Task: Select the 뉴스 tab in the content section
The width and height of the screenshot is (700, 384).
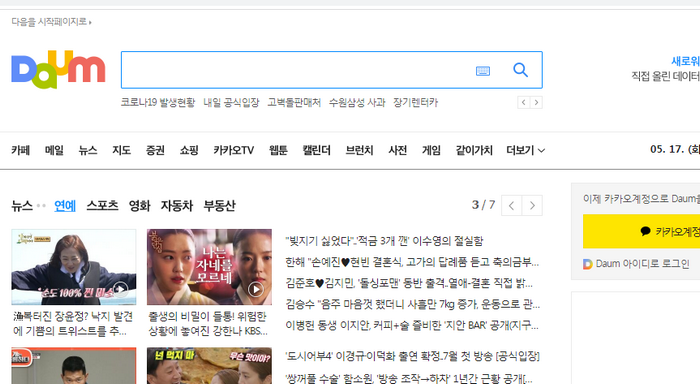Action: 22,206
